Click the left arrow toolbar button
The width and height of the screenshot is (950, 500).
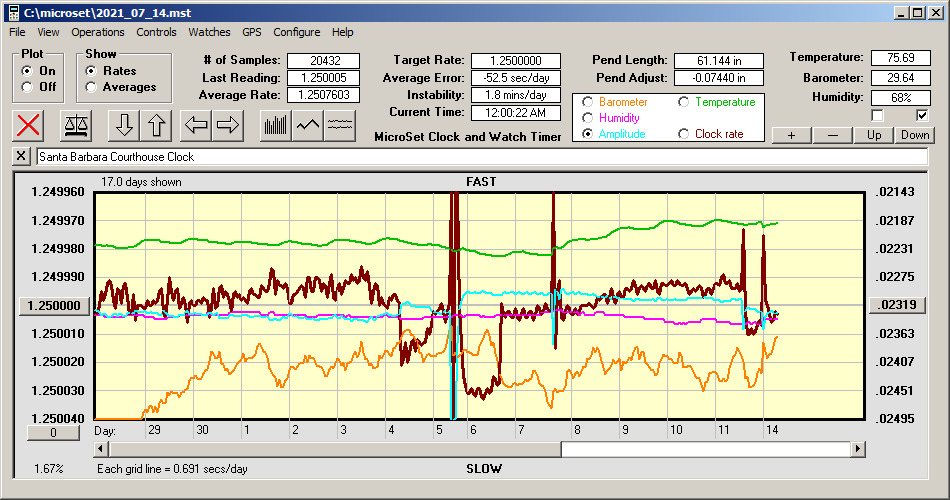click(x=196, y=125)
